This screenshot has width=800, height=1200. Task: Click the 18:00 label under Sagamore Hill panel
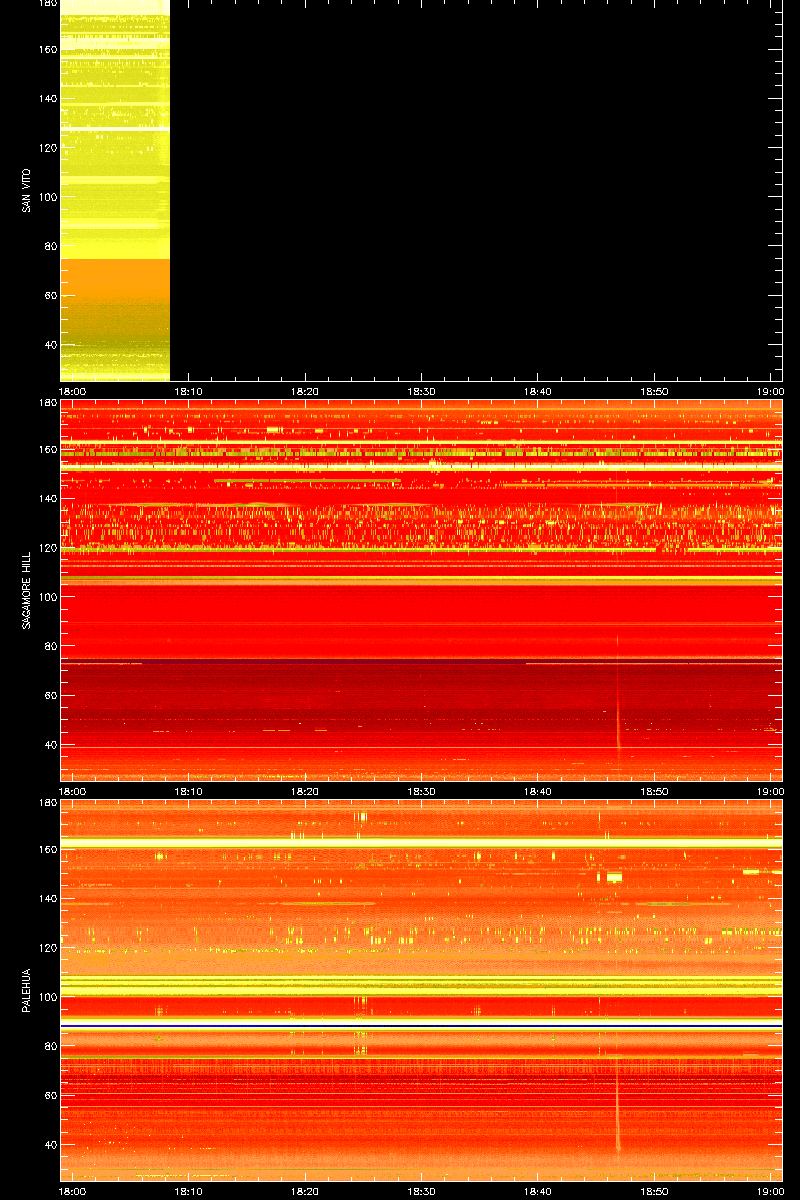point(73,792)
